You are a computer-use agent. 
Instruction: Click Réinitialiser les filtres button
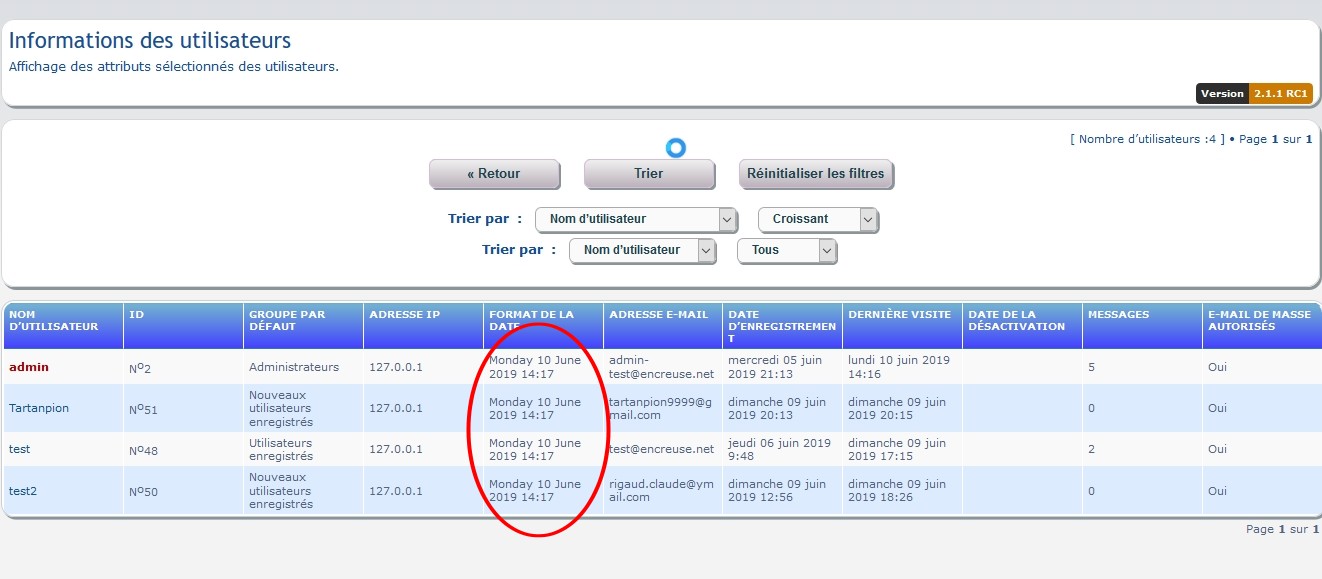point(815,174)
